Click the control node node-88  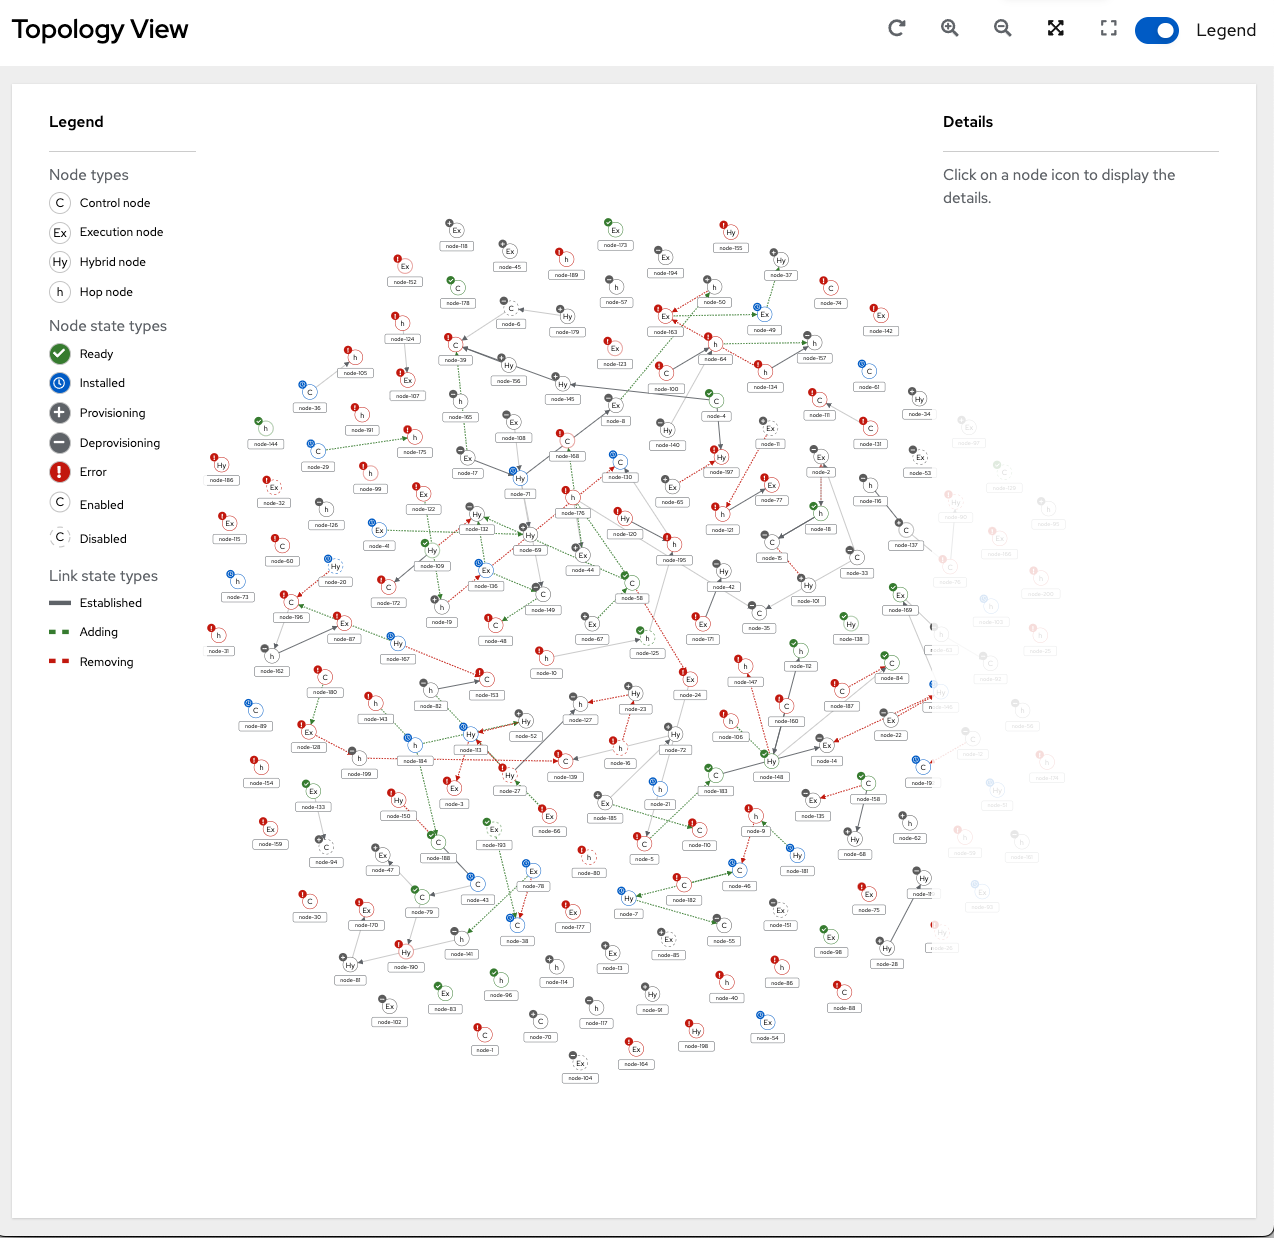click(843, 991)
